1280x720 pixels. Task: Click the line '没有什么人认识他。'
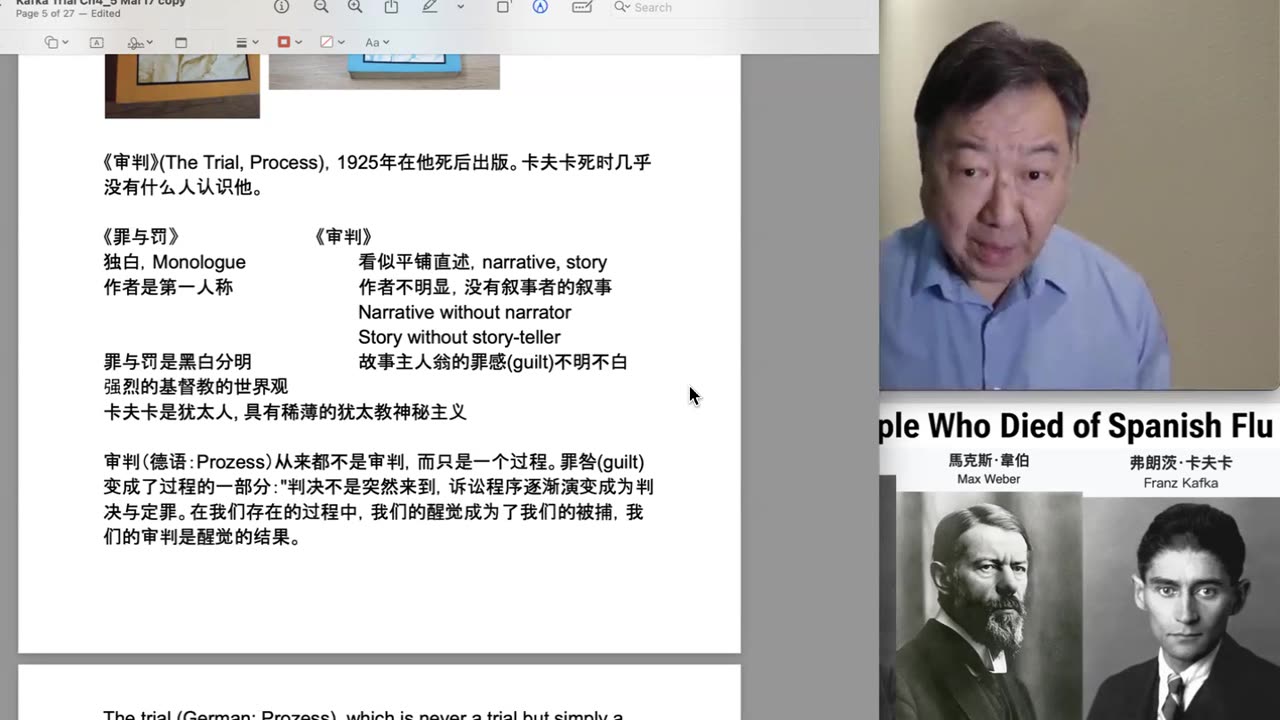coord(184,187)
